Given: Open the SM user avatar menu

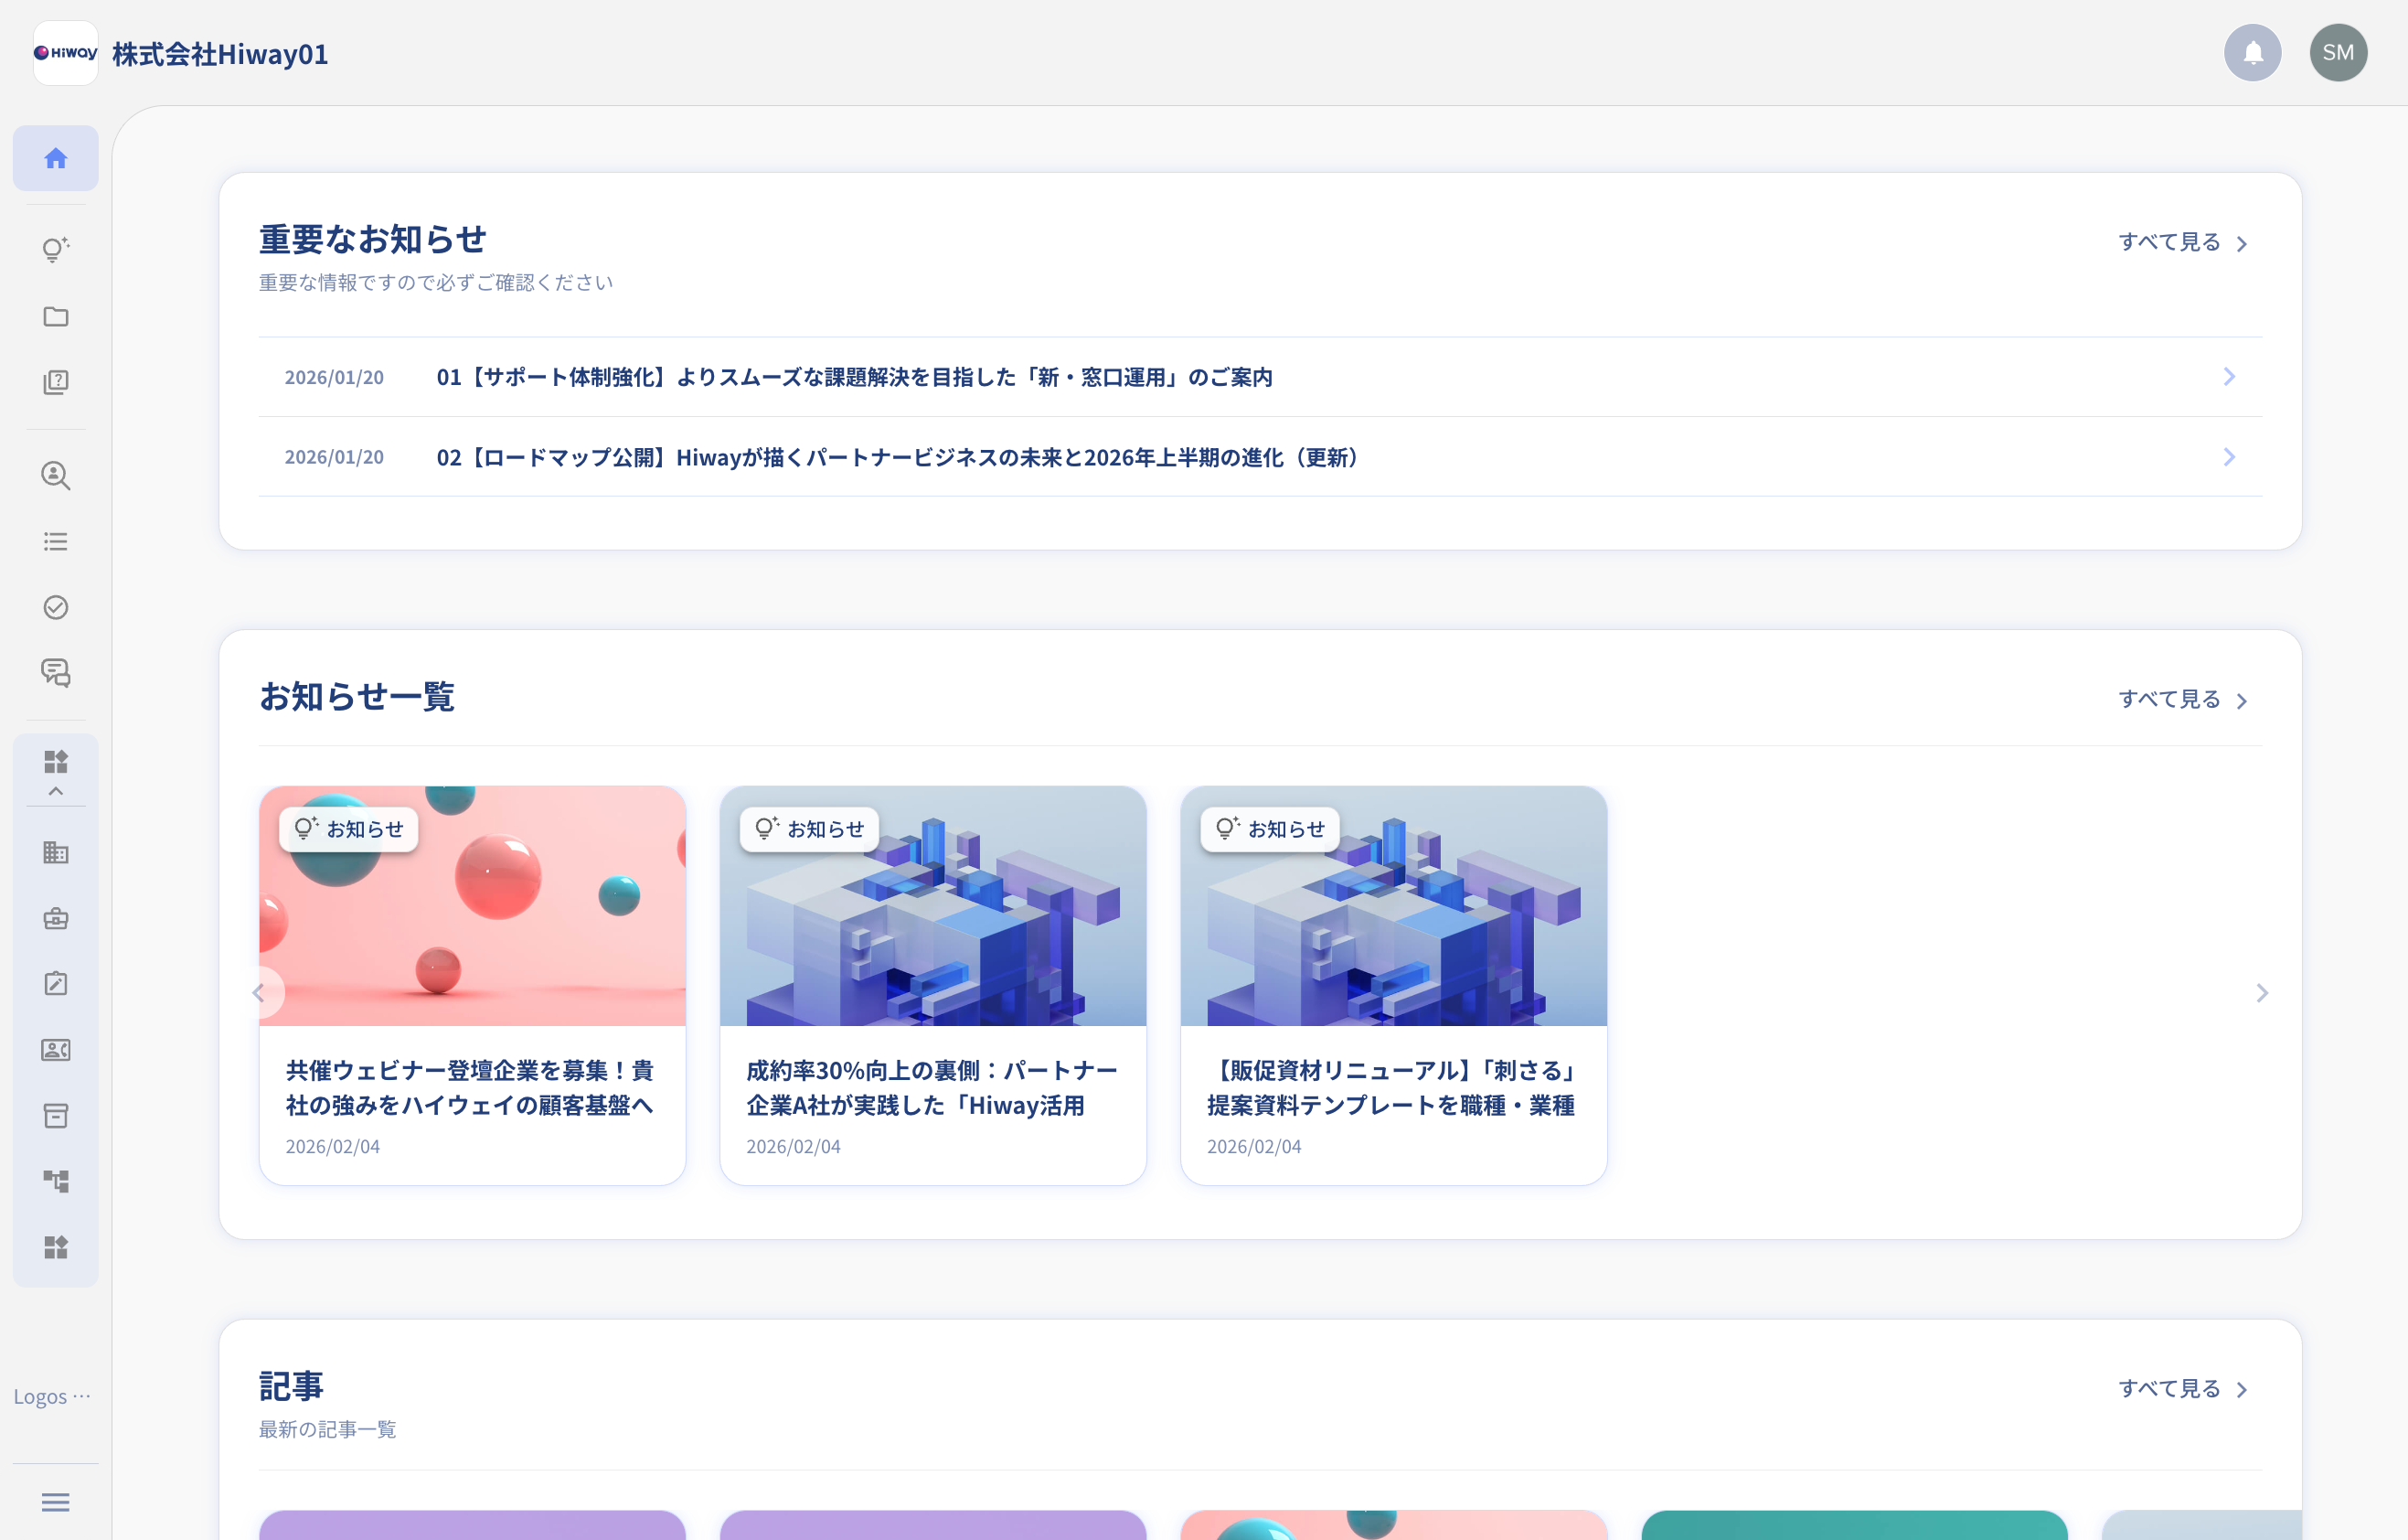Looking at the screenshot, I should (x=2338, y=53).
